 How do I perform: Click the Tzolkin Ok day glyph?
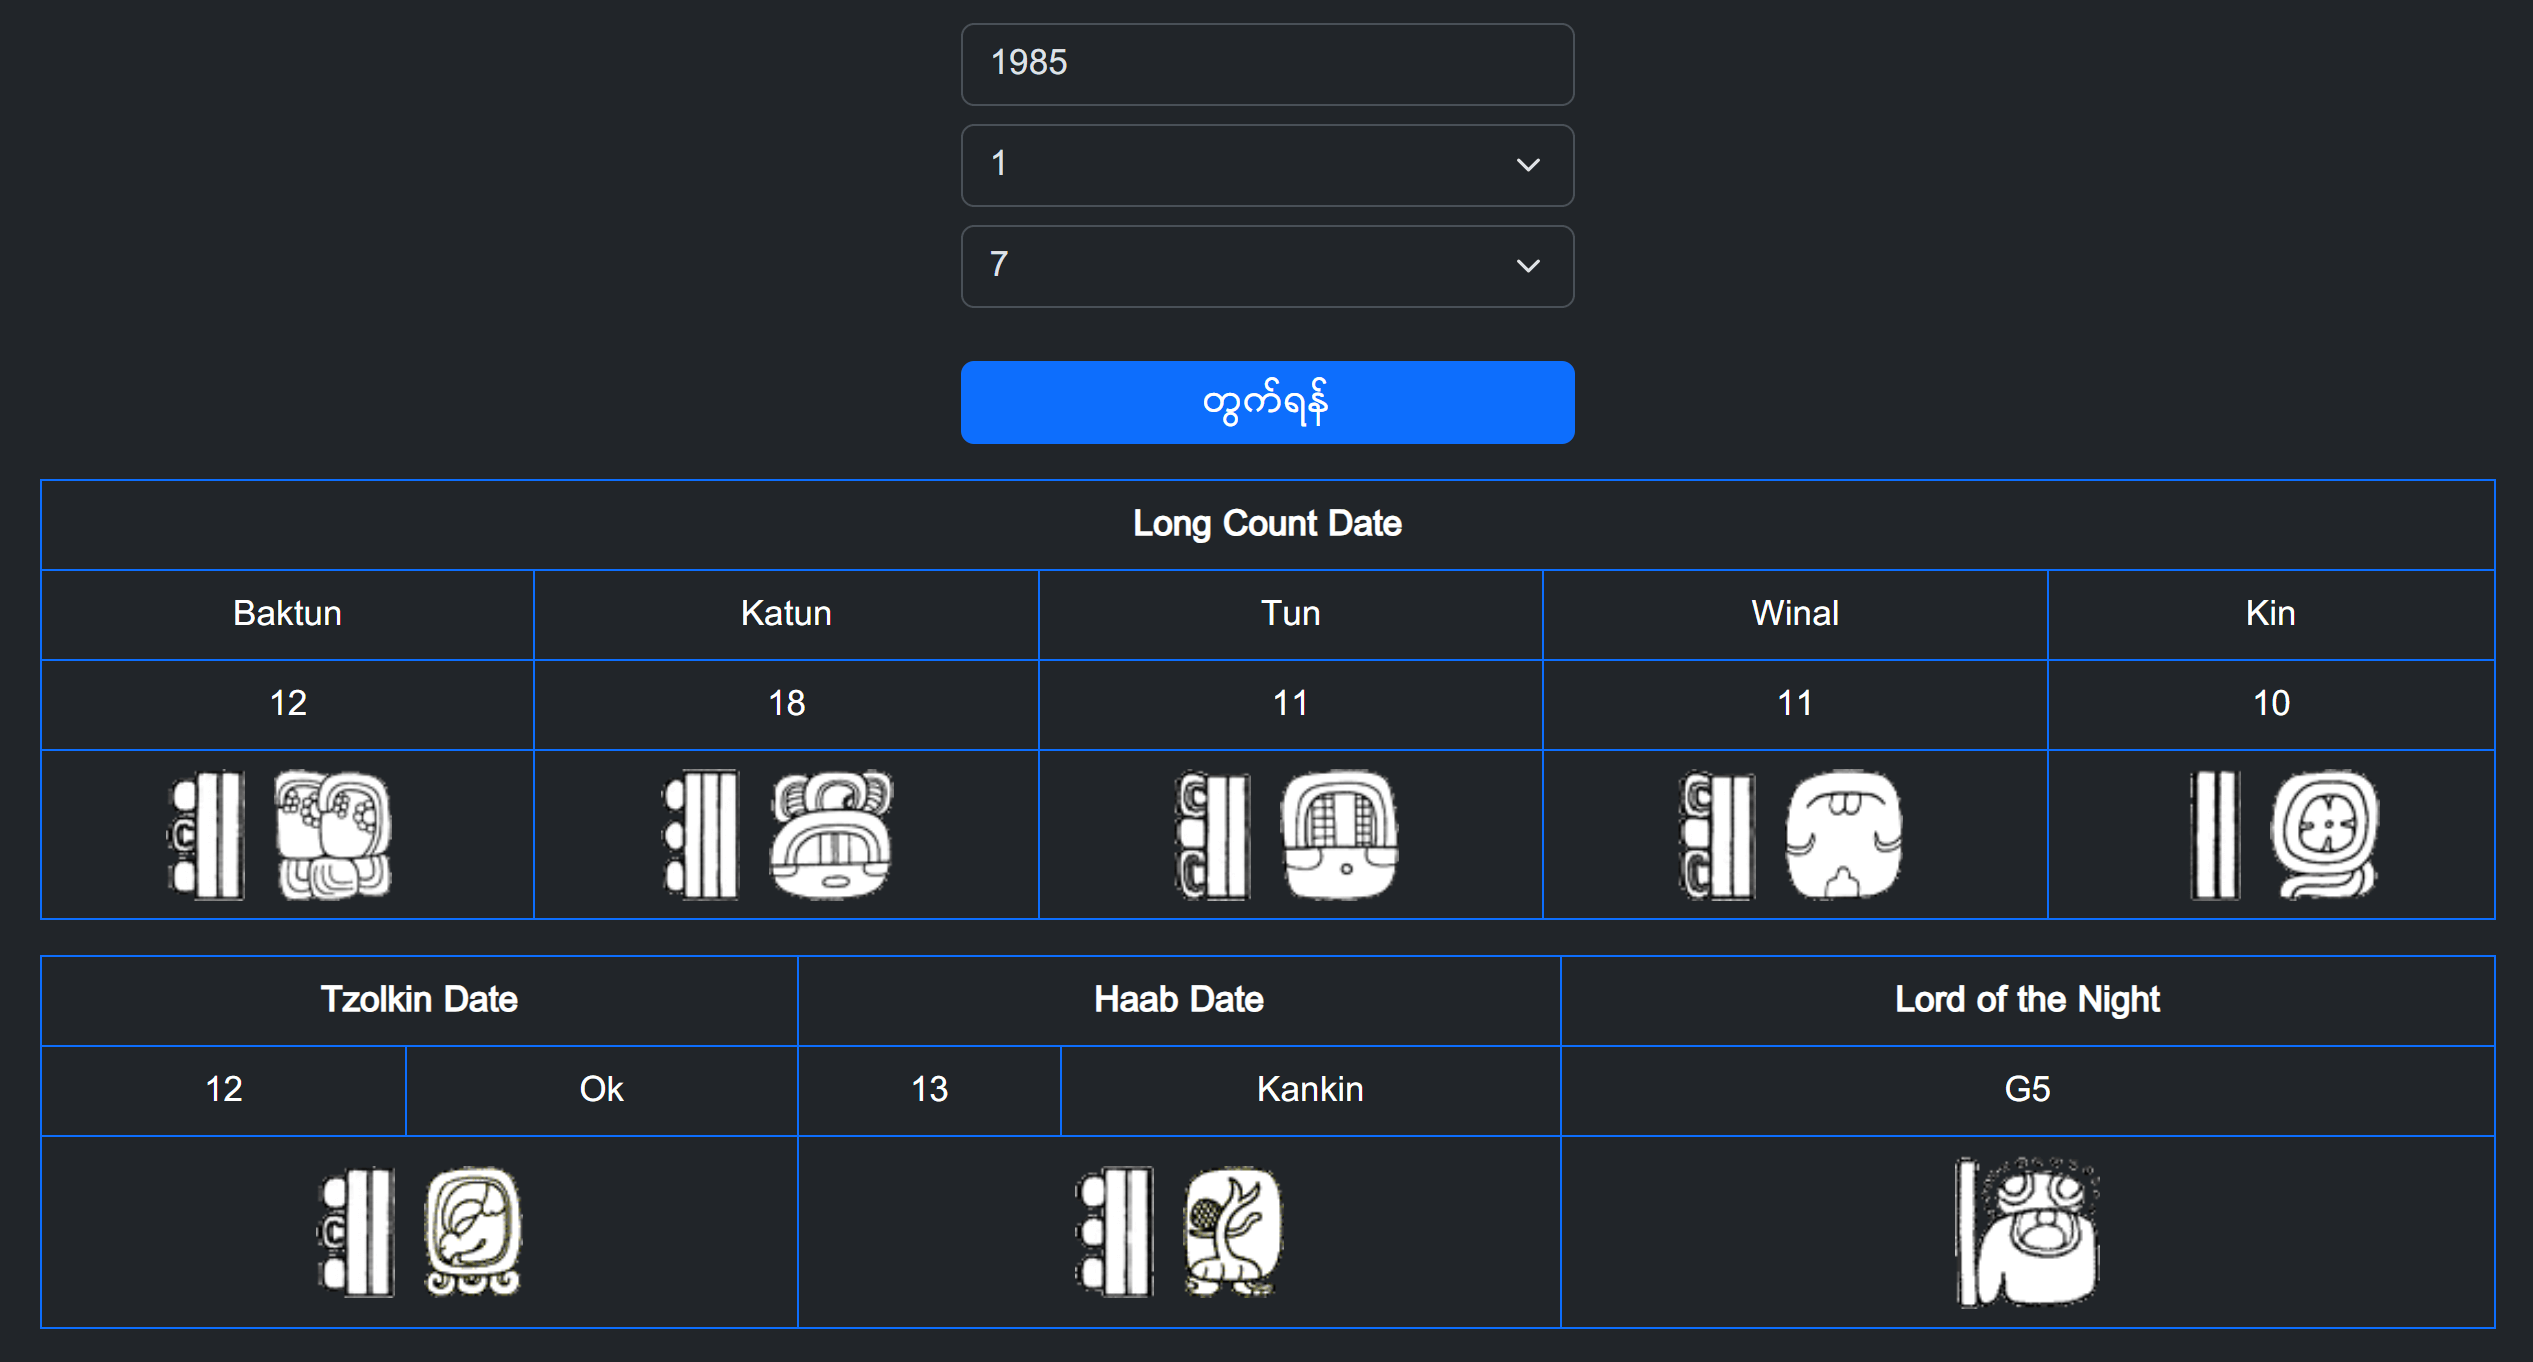coord(473,1232)
